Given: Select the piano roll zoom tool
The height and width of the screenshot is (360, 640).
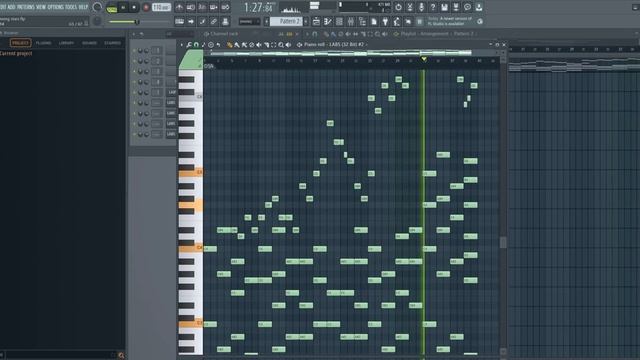Looking at the screenshot, I should (x=281, y=45).
